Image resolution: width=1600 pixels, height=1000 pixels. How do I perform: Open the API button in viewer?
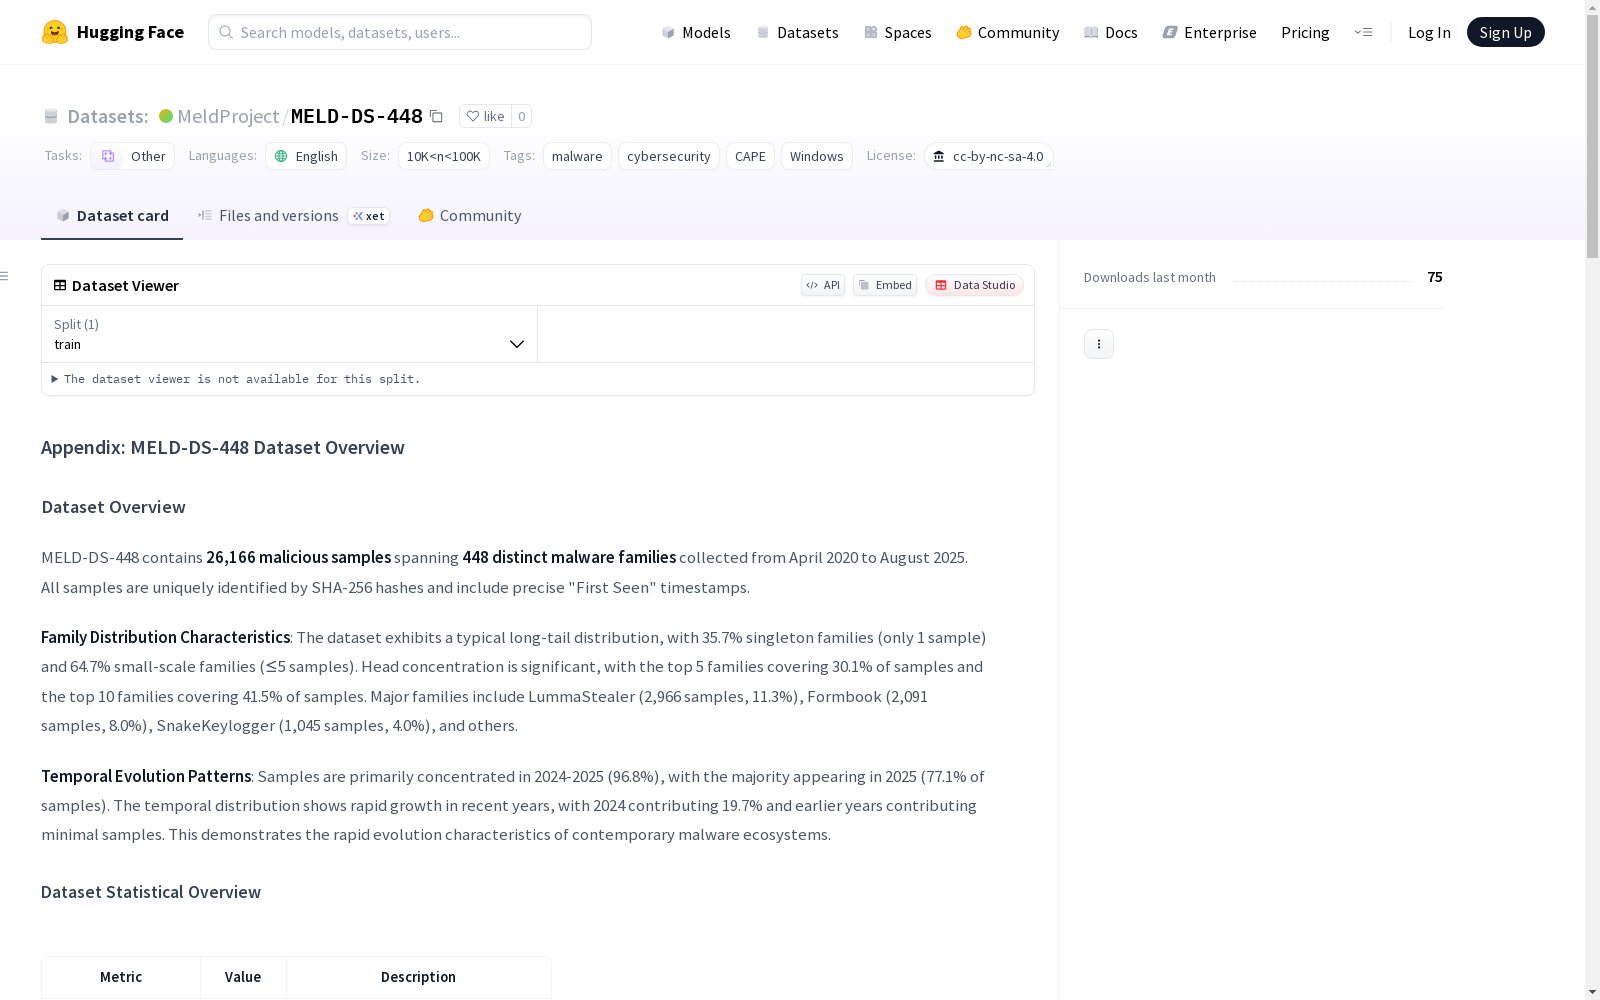click(x=823, y=285)
